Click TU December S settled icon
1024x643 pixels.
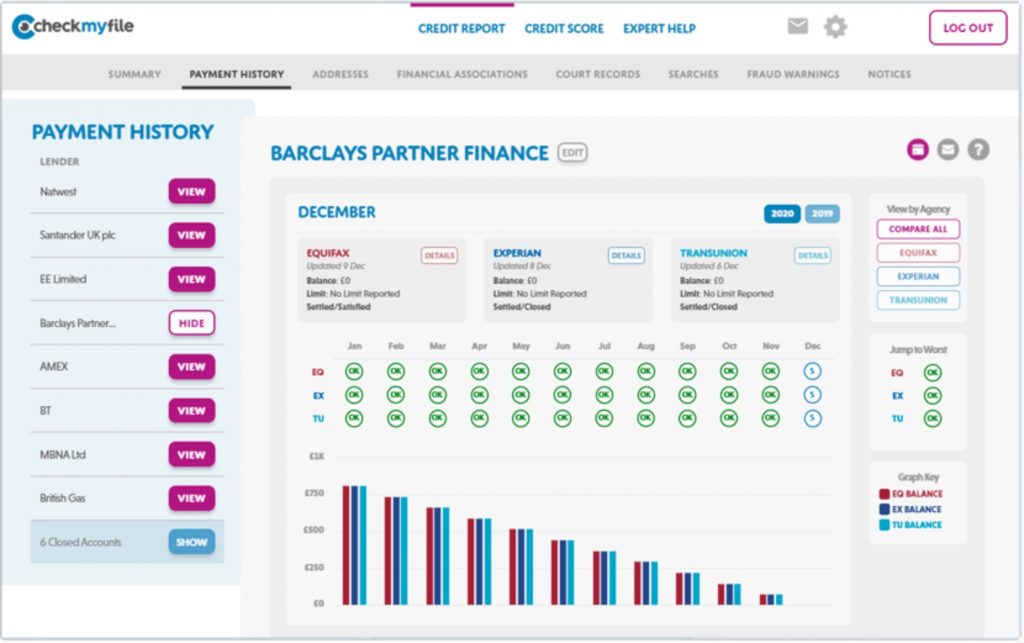point(812,418)
